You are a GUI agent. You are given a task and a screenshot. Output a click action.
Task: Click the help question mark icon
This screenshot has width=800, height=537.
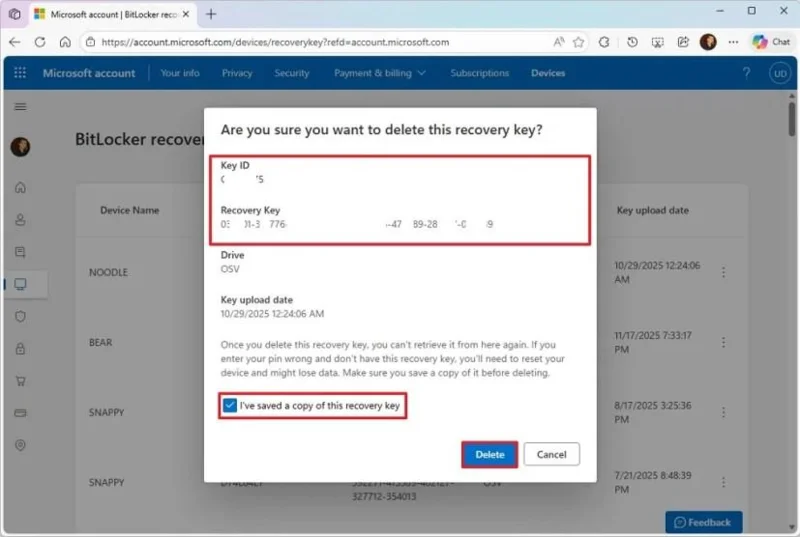[x=746, y=73]
